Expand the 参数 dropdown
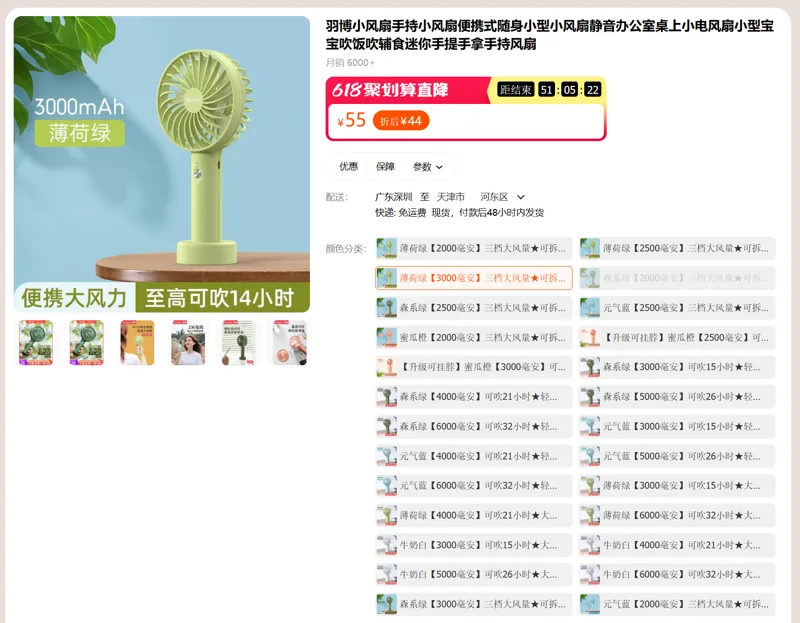Screen dimensions: 800x623 click(x=428, y=167)
